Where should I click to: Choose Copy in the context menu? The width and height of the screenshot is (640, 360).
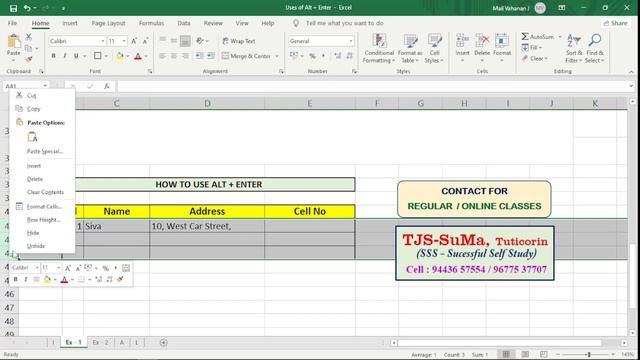tap(33, 109)
